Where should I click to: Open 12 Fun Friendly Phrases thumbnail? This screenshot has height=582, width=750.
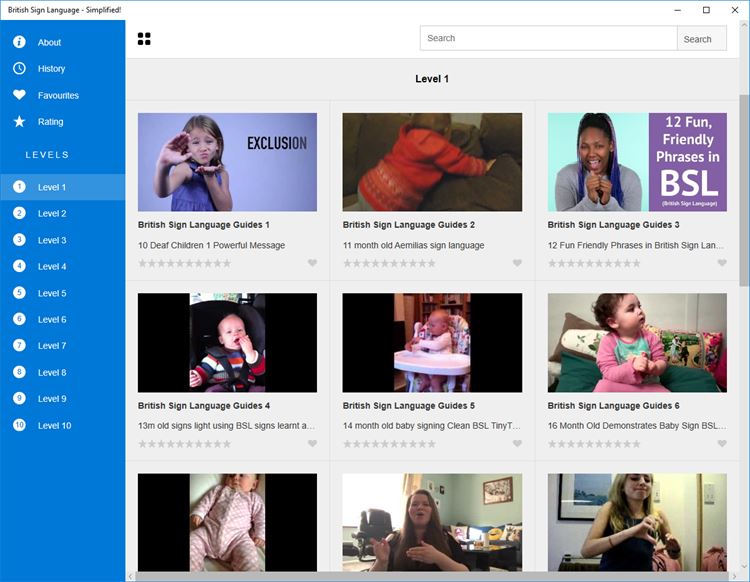(637, 162)
